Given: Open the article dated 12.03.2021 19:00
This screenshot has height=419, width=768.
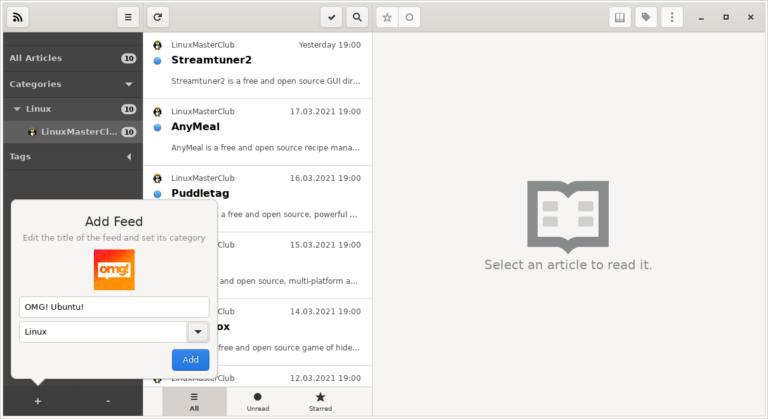Looking at the screenshot, I should click(294, 376).
